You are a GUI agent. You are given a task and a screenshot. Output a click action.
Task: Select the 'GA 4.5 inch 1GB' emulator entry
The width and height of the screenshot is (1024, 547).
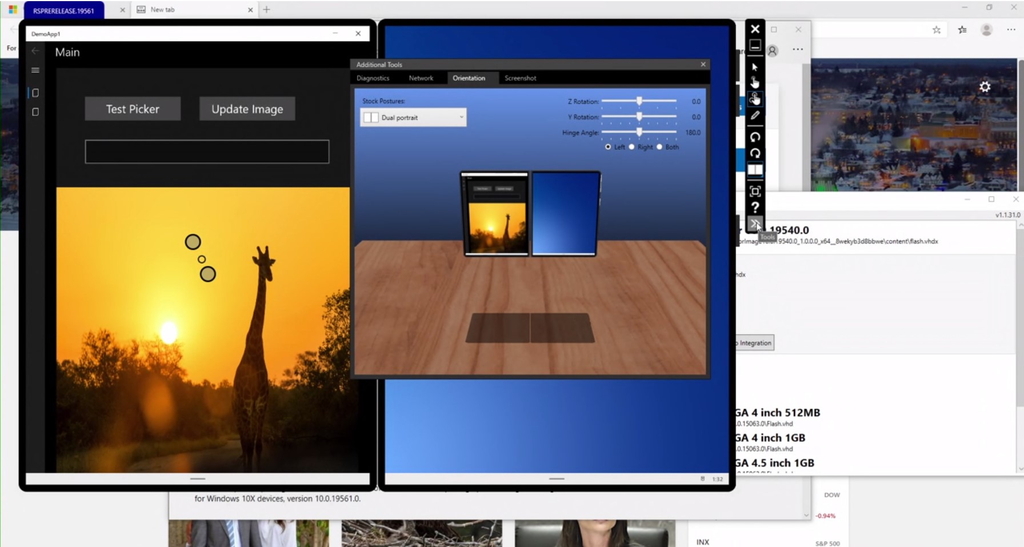pos(775,463)
